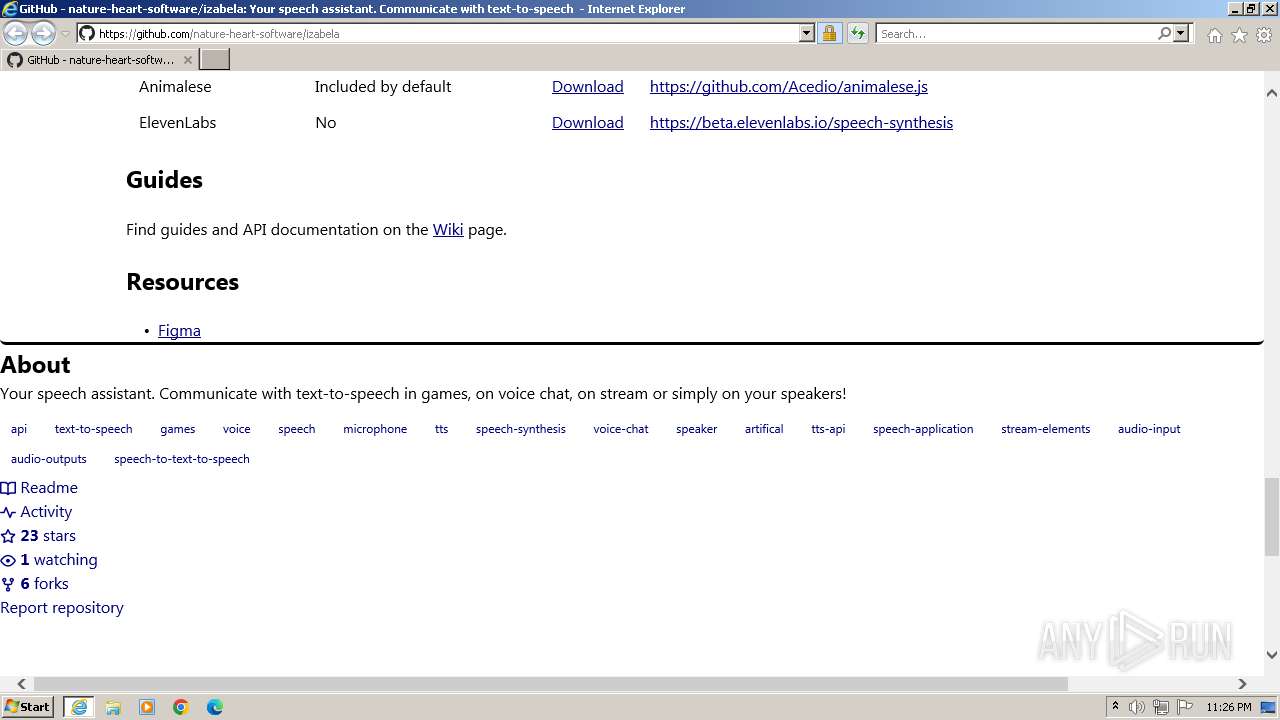The width and height of the screenshot is (1280, 720).
Task: Open the Acedio animalese.js GitHub link
Action: 789,87
